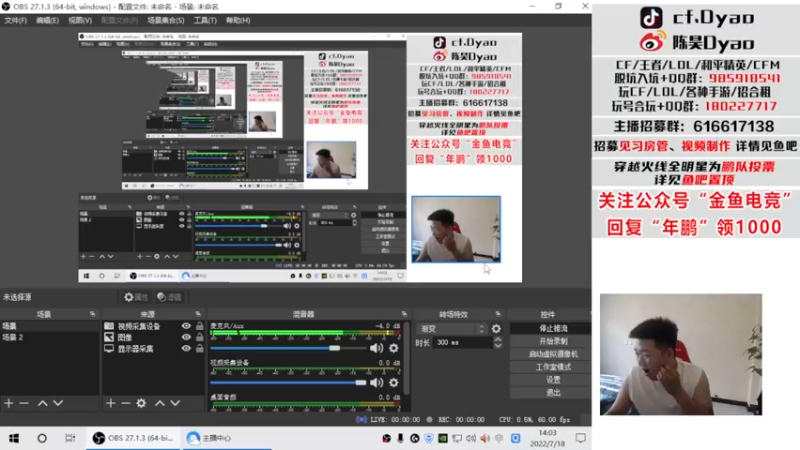Open the 工具(T) menu
This screenshot has width=800, height=450.
coord(205,20)
